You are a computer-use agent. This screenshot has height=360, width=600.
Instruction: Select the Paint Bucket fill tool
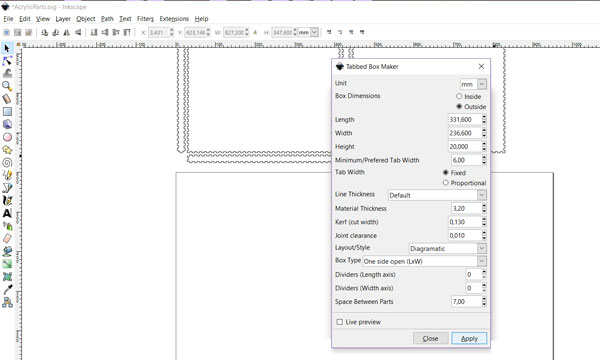tap(7, 251)
